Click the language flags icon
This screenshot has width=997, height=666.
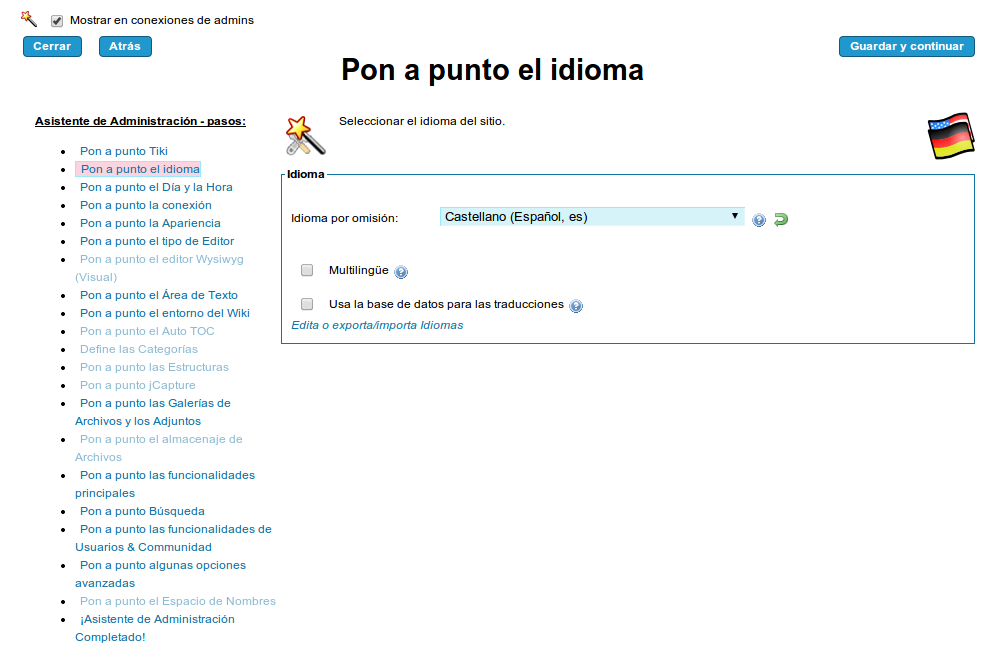click(x=950, y=136)
